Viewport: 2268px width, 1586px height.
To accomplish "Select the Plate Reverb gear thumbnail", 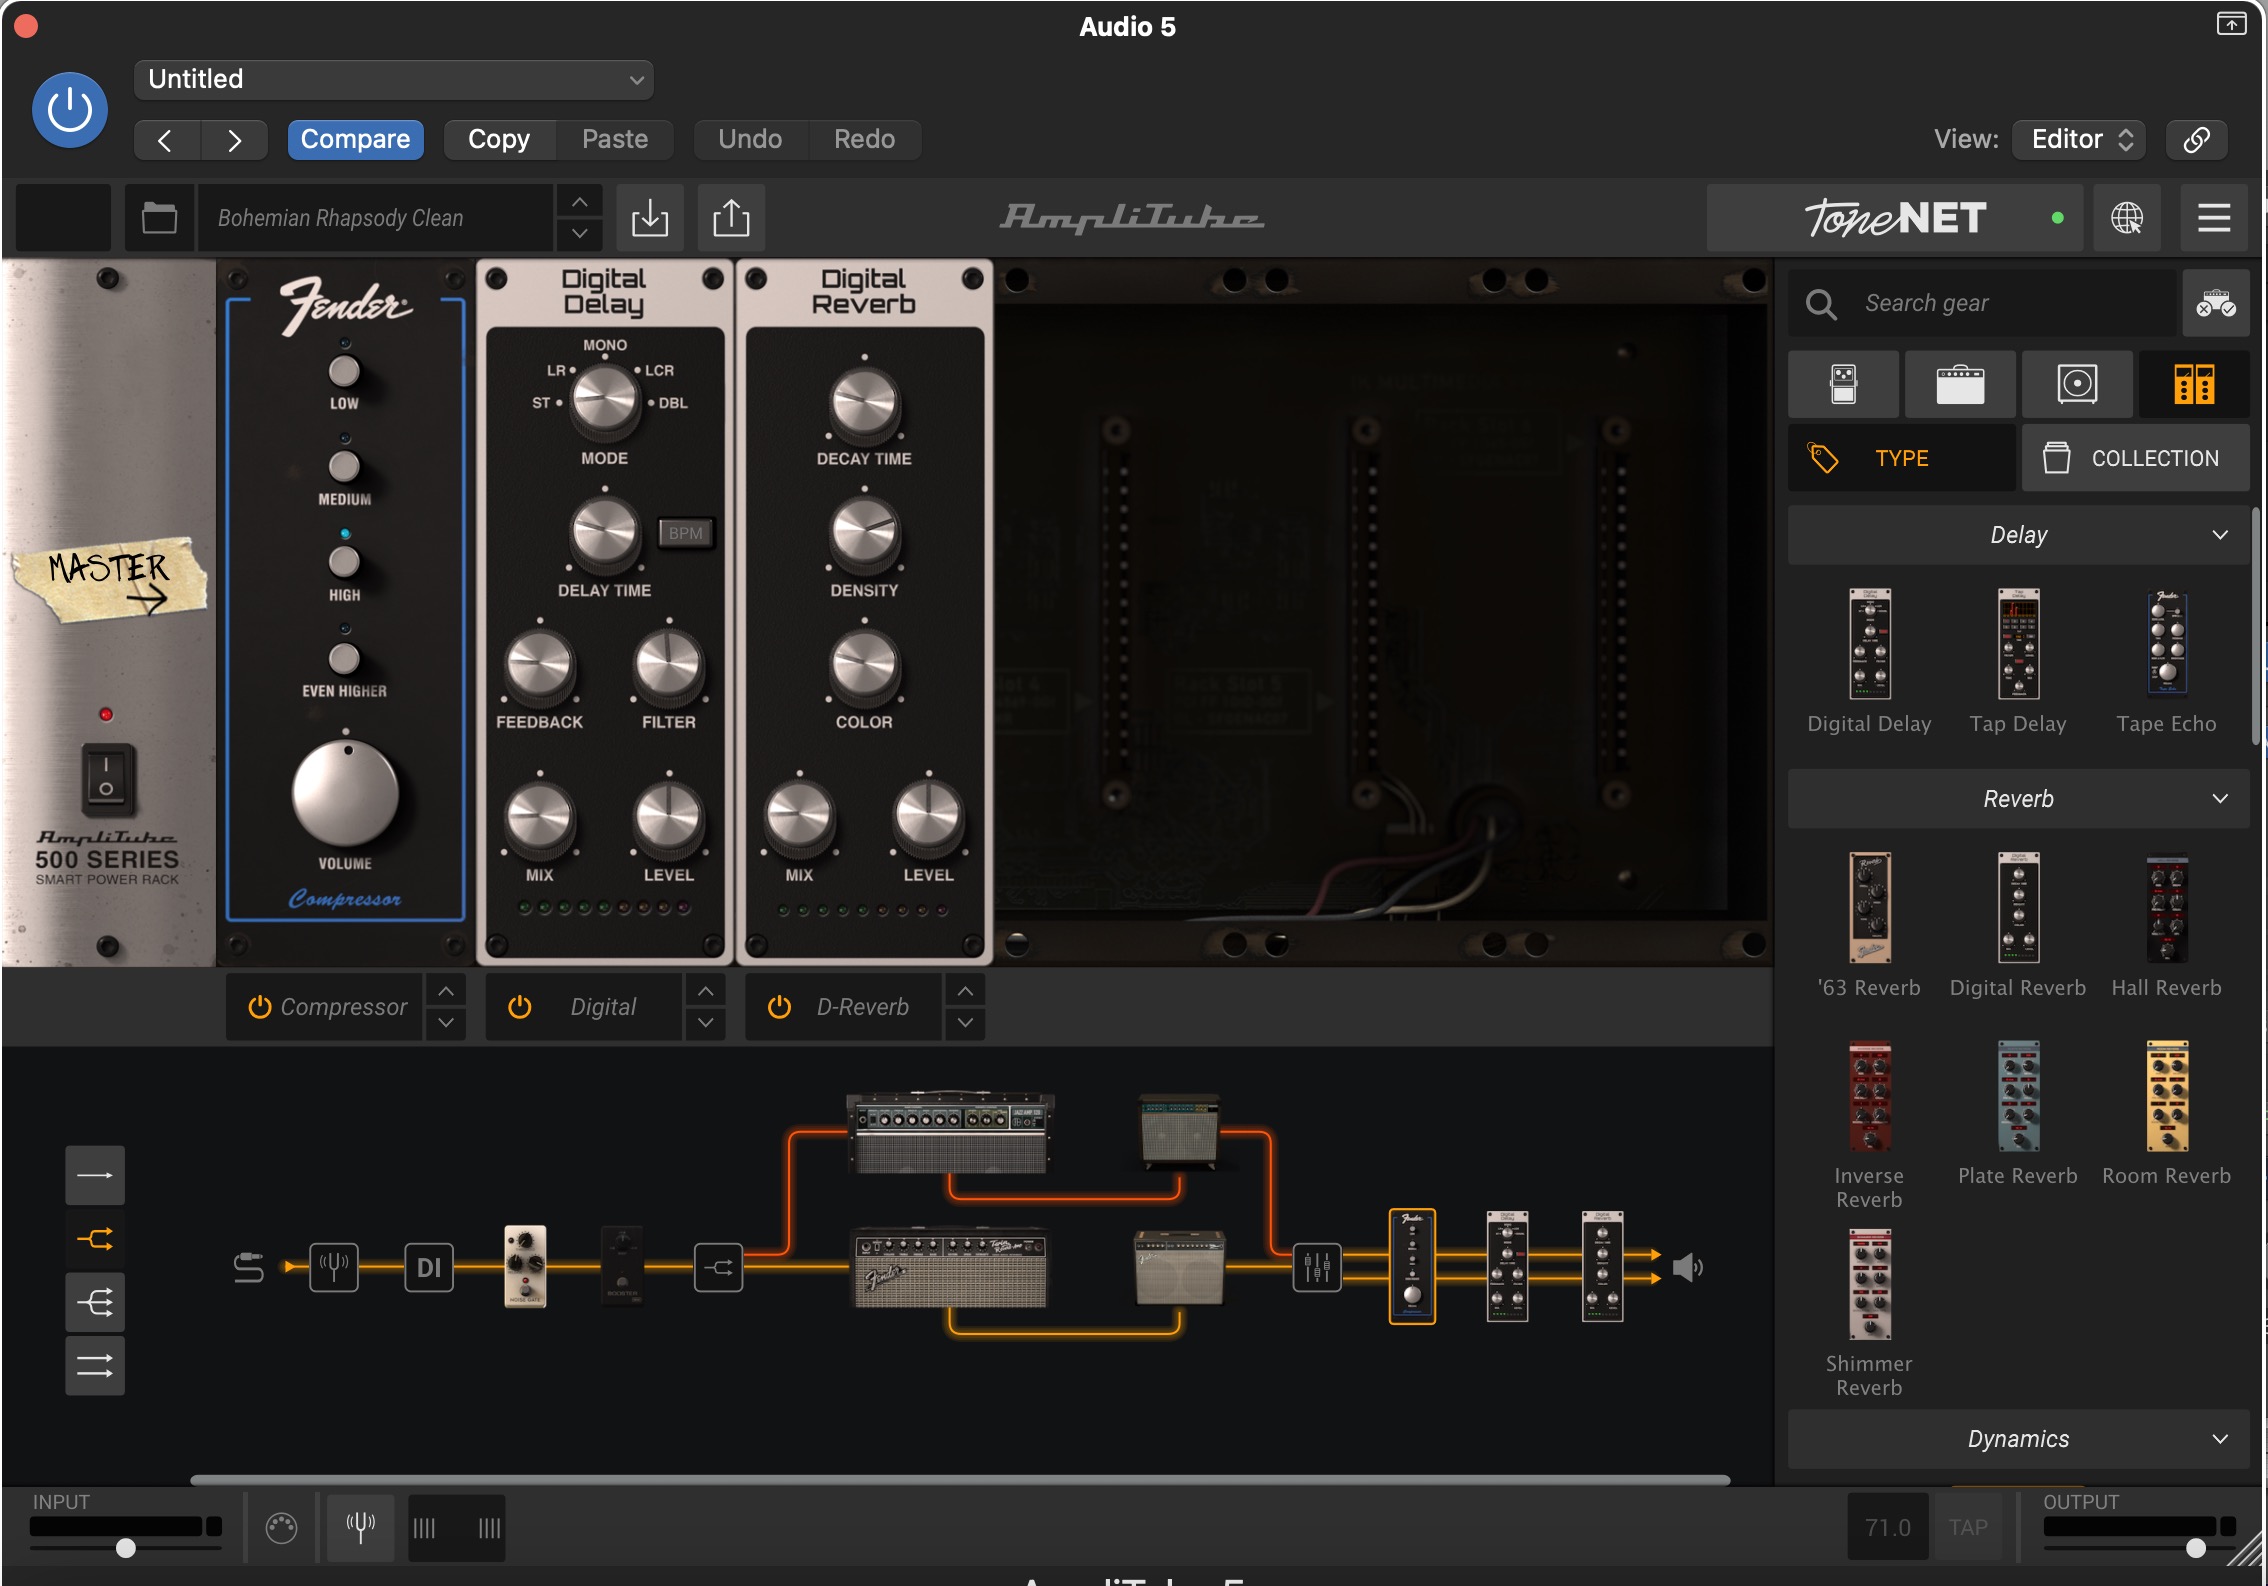I will click(x=2018, y=1096).
